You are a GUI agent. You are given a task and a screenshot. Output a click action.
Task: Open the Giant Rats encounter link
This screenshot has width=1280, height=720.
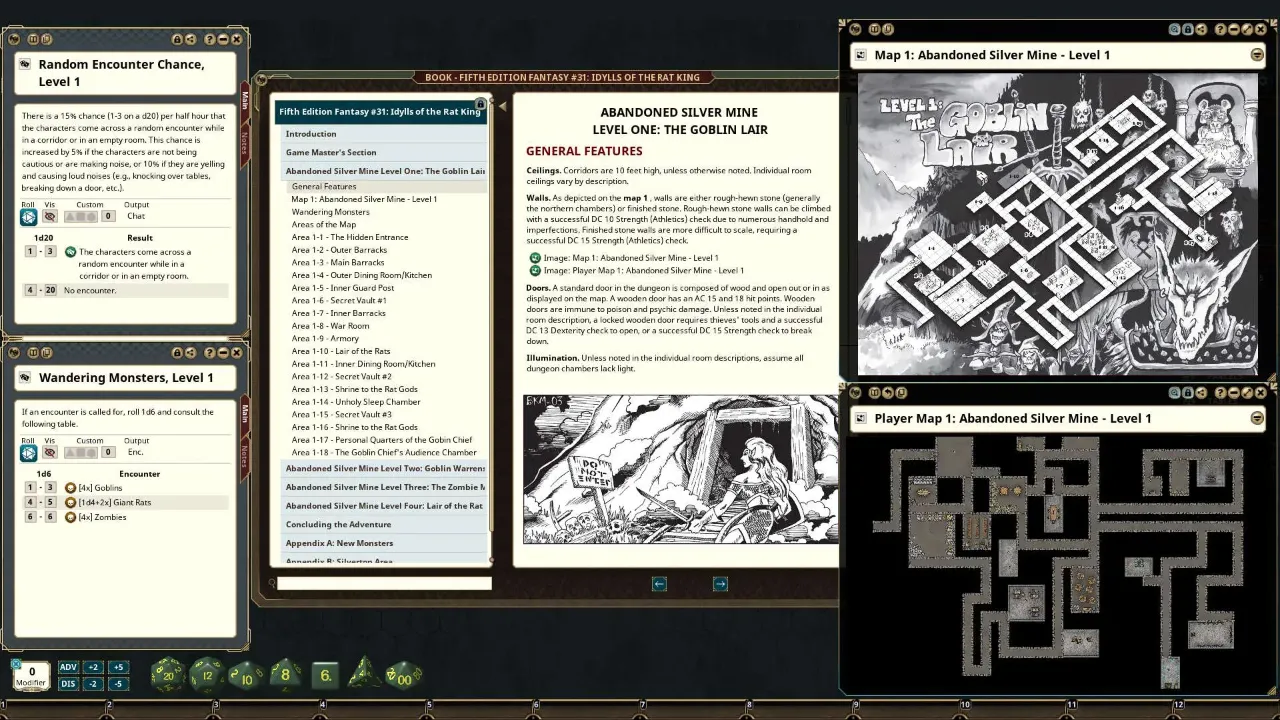point(70,502)
